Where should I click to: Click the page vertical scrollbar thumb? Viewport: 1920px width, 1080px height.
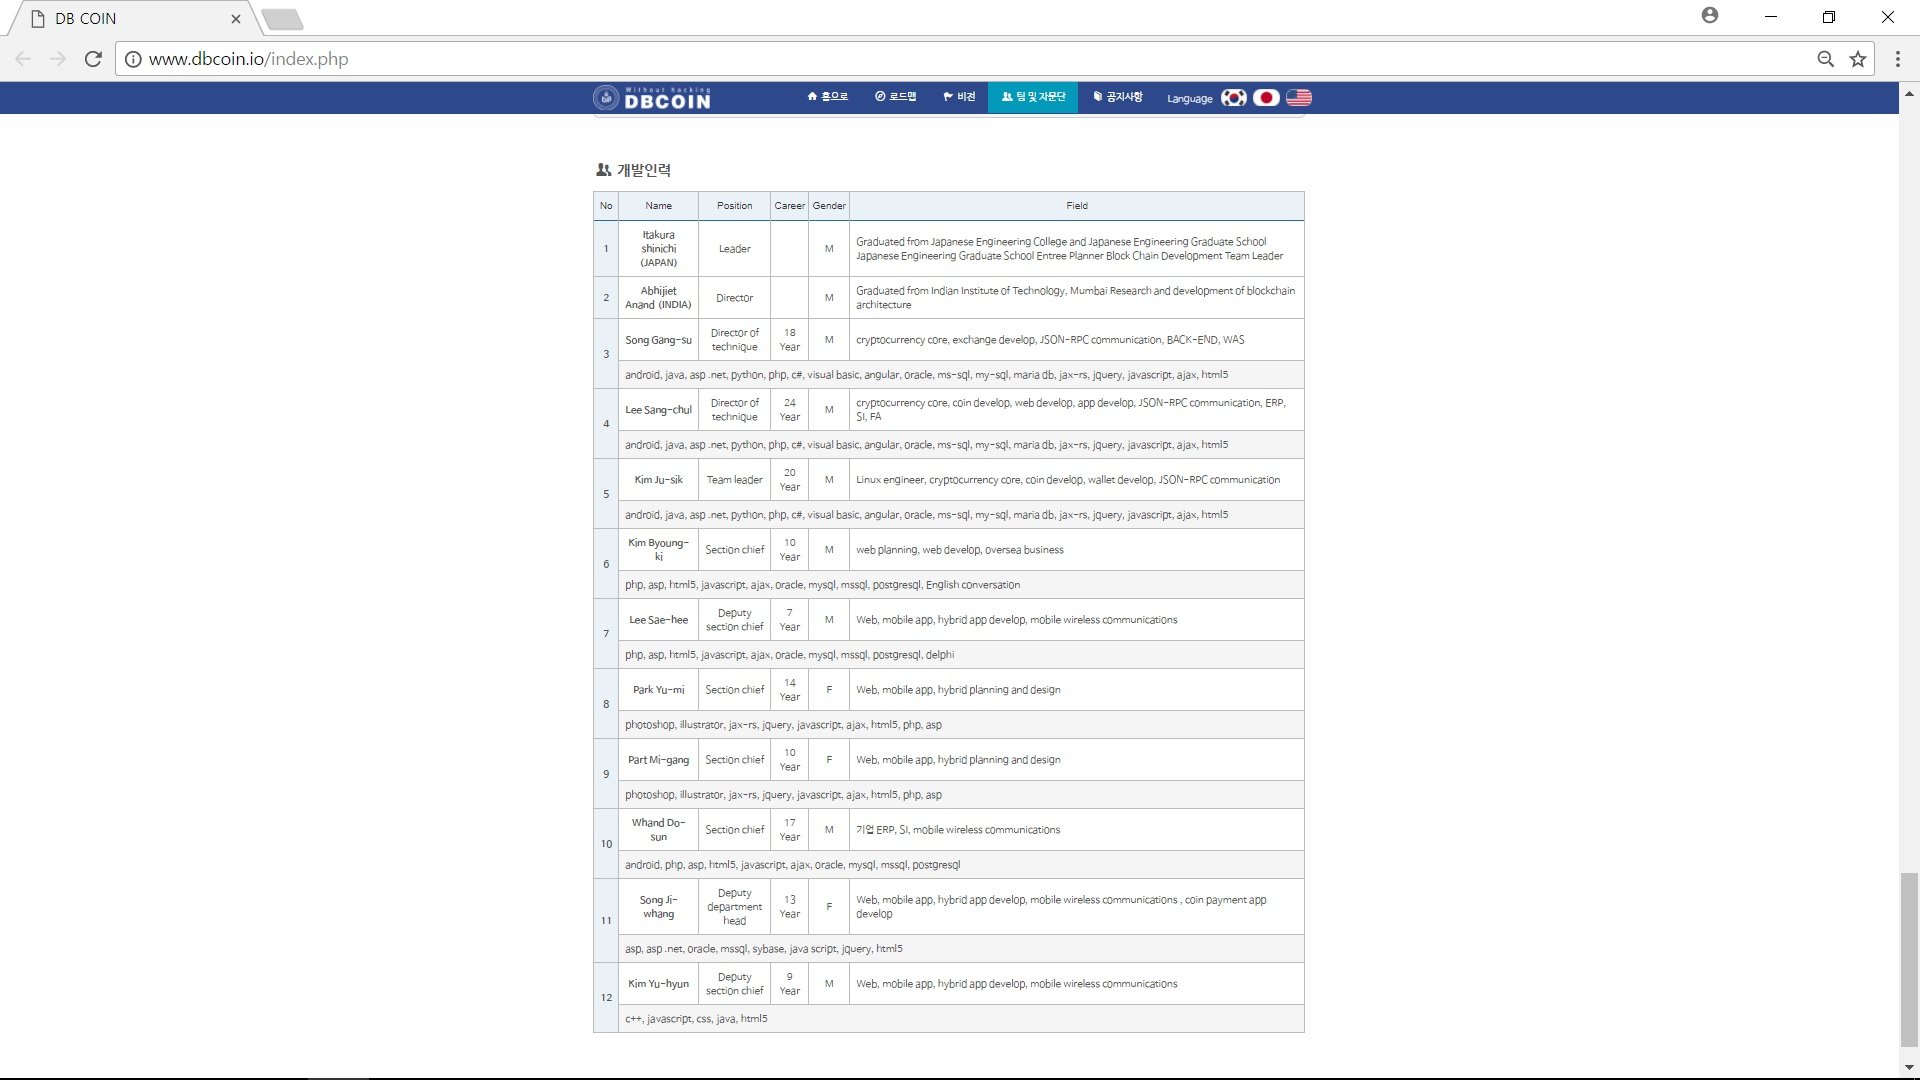click(x=1909, y=958)
